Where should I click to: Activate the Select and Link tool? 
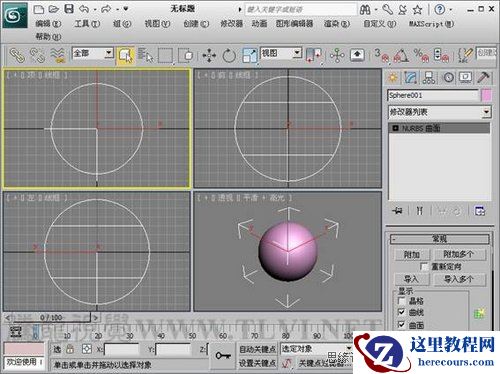pyautogui.click(x=17, y=55)
